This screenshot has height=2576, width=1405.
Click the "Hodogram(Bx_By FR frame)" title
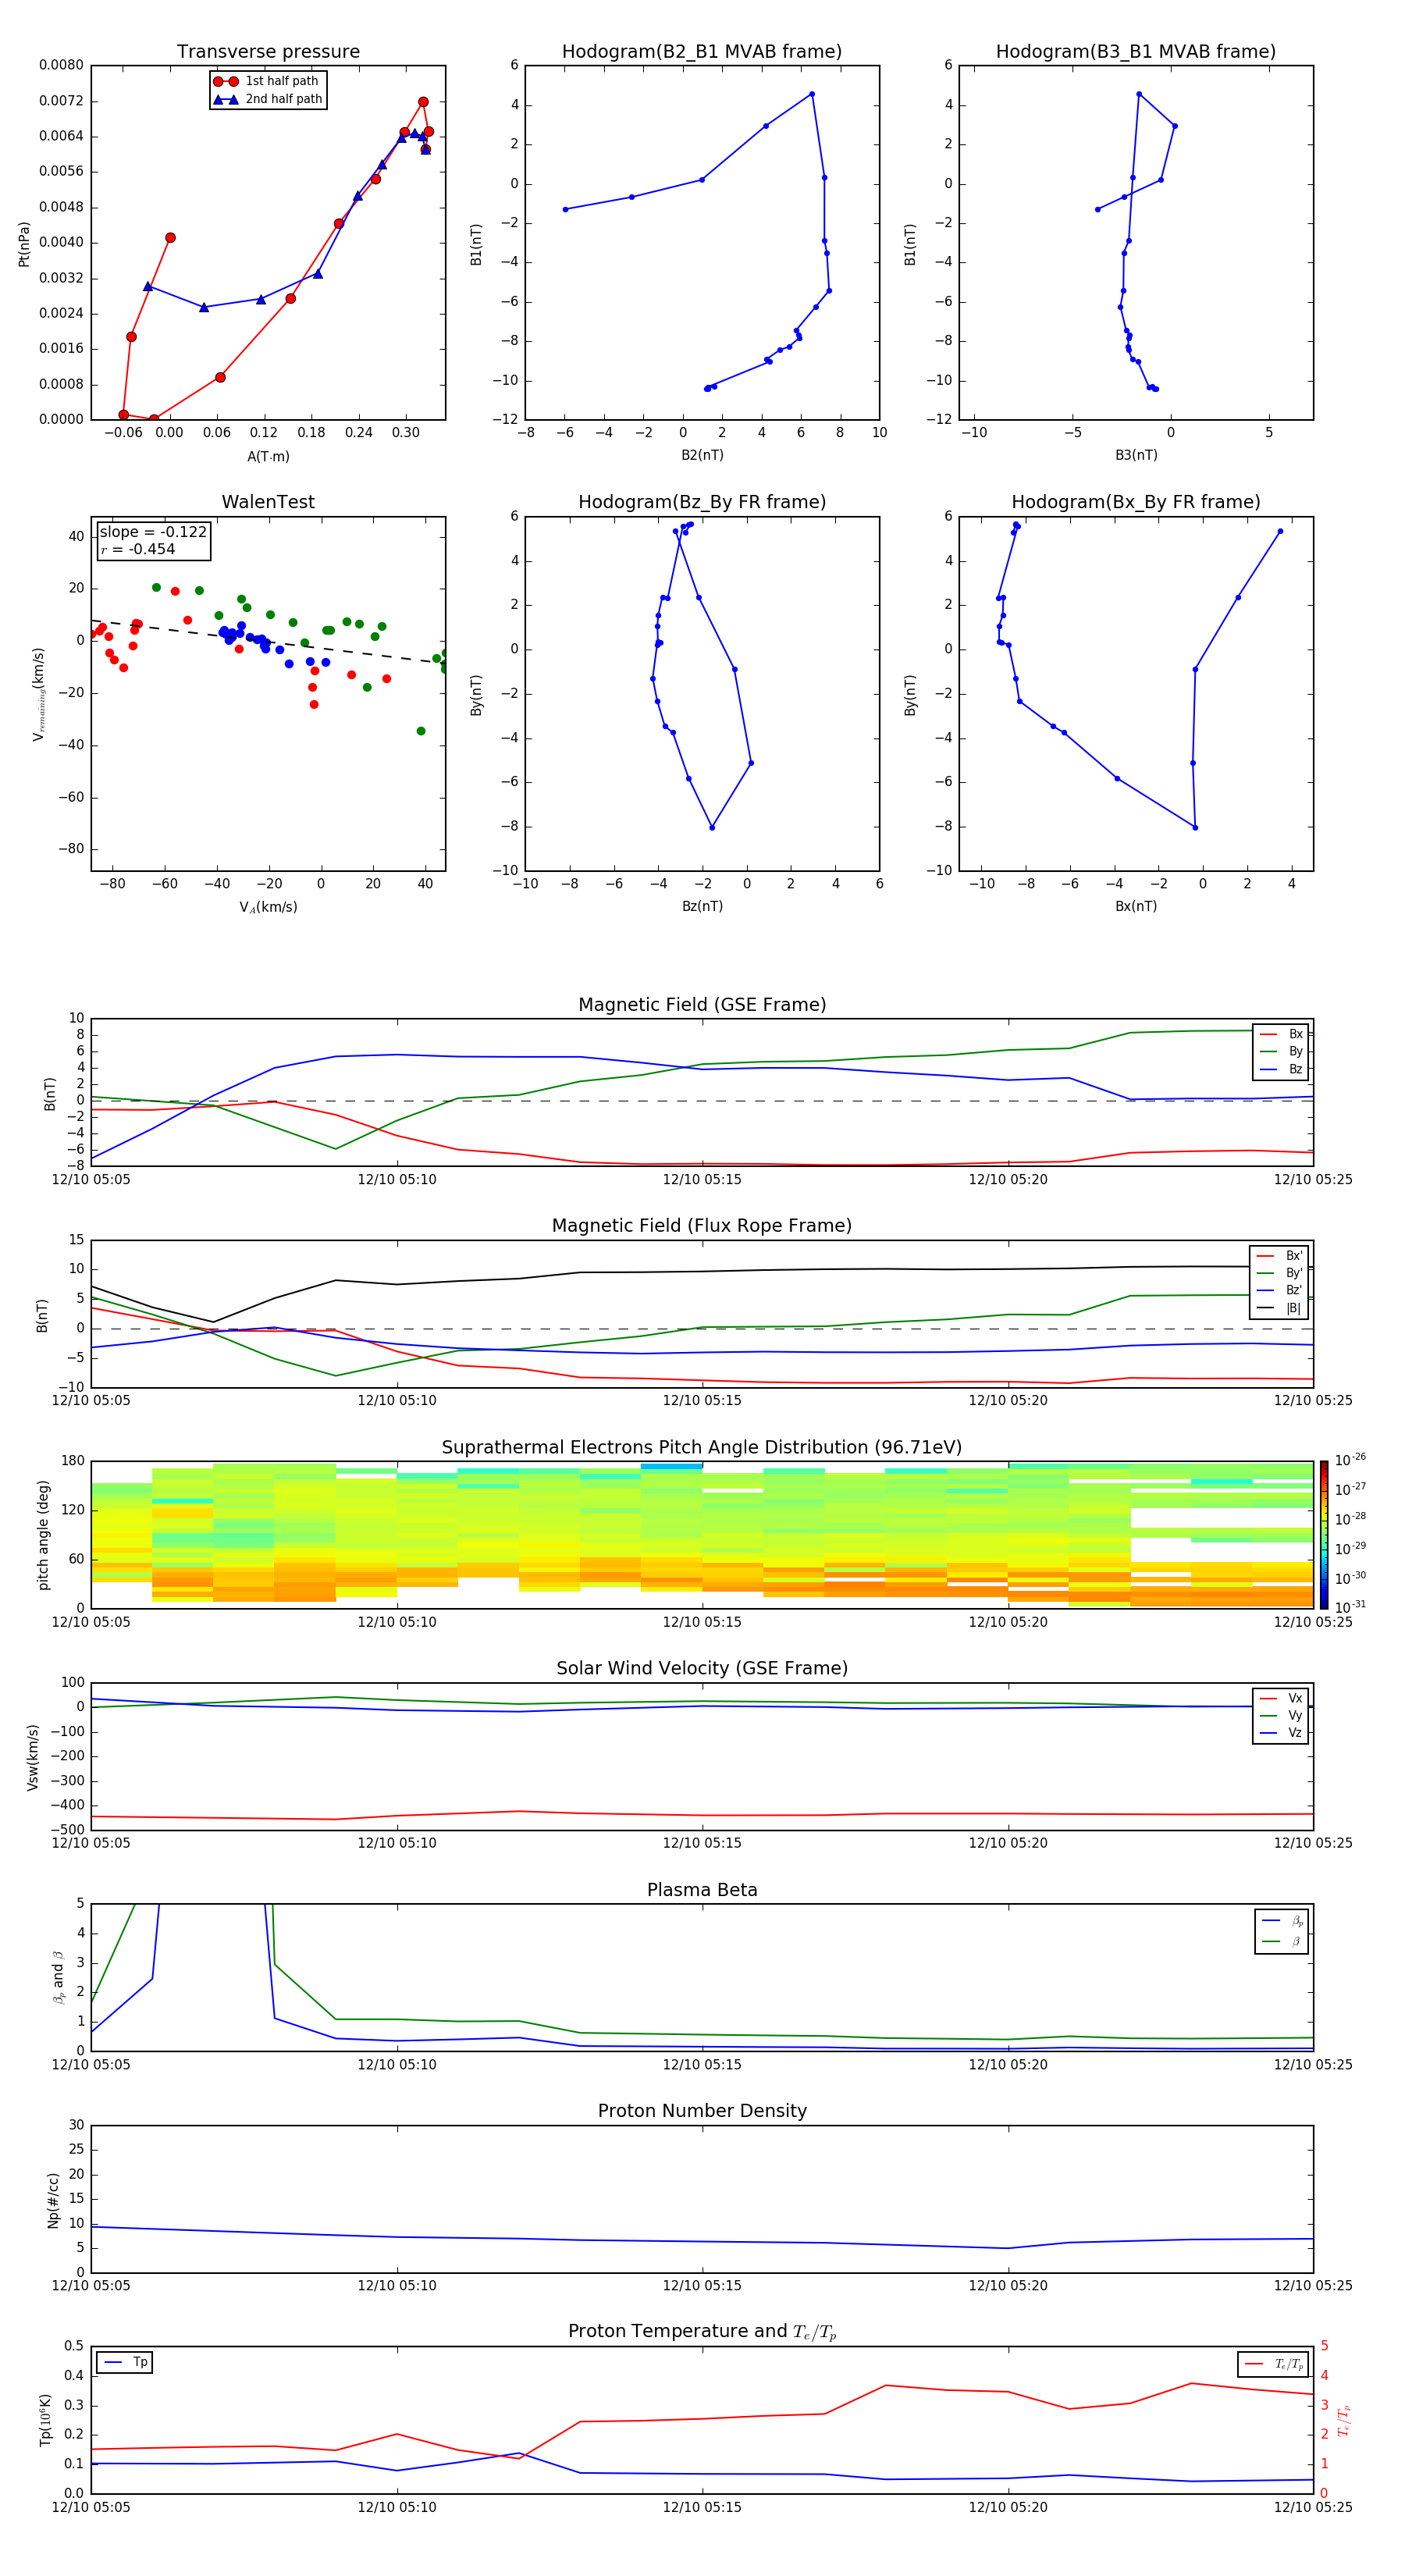tap(1136, 502)
